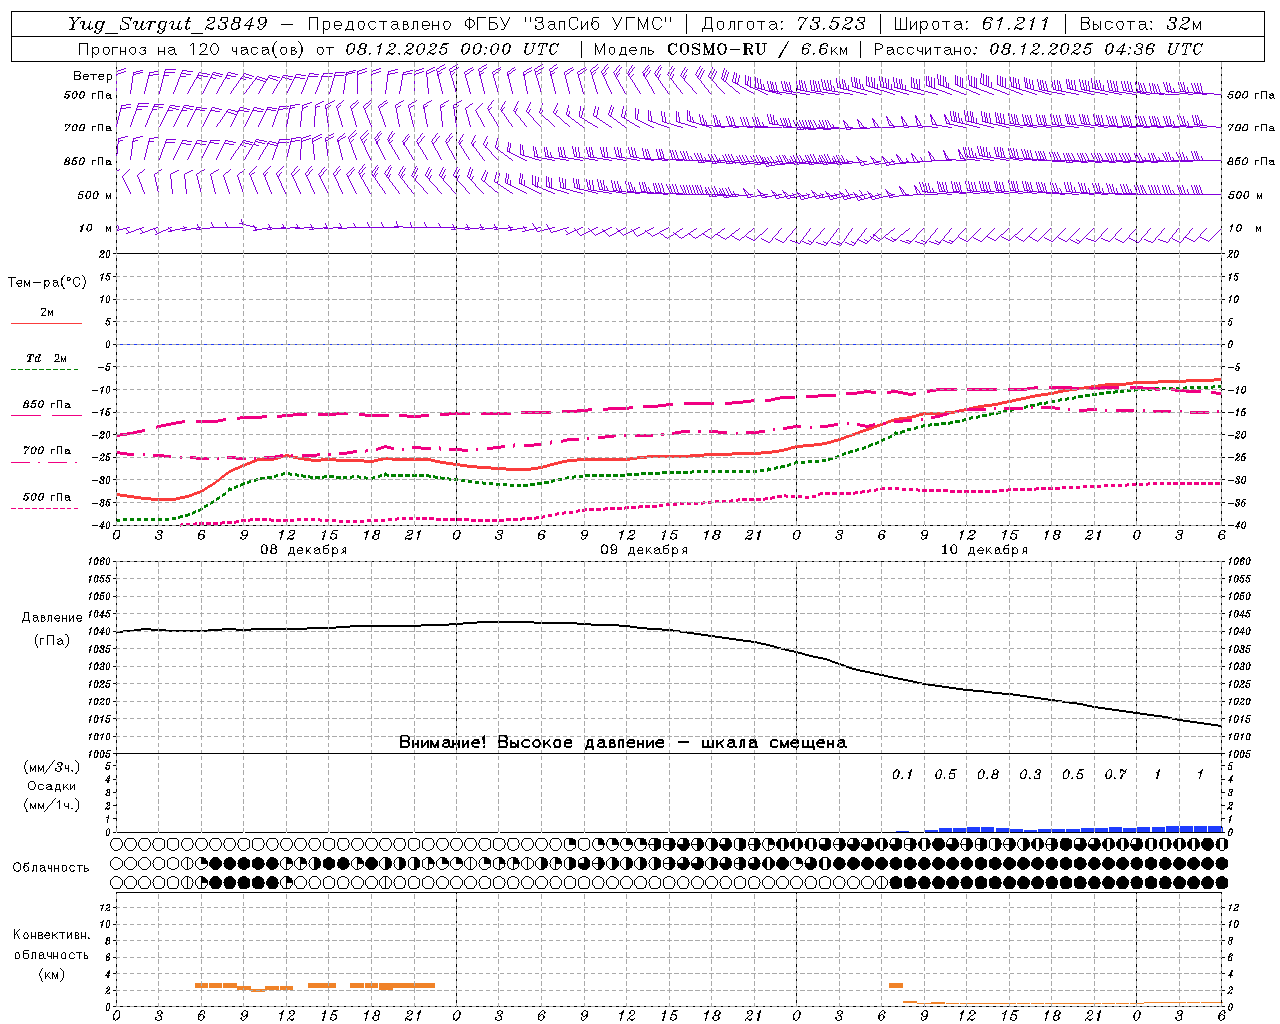This screenshot has width=1280, height=1024.
Task: Click the Облачность cloud cover label
Action: coord(51,867)
